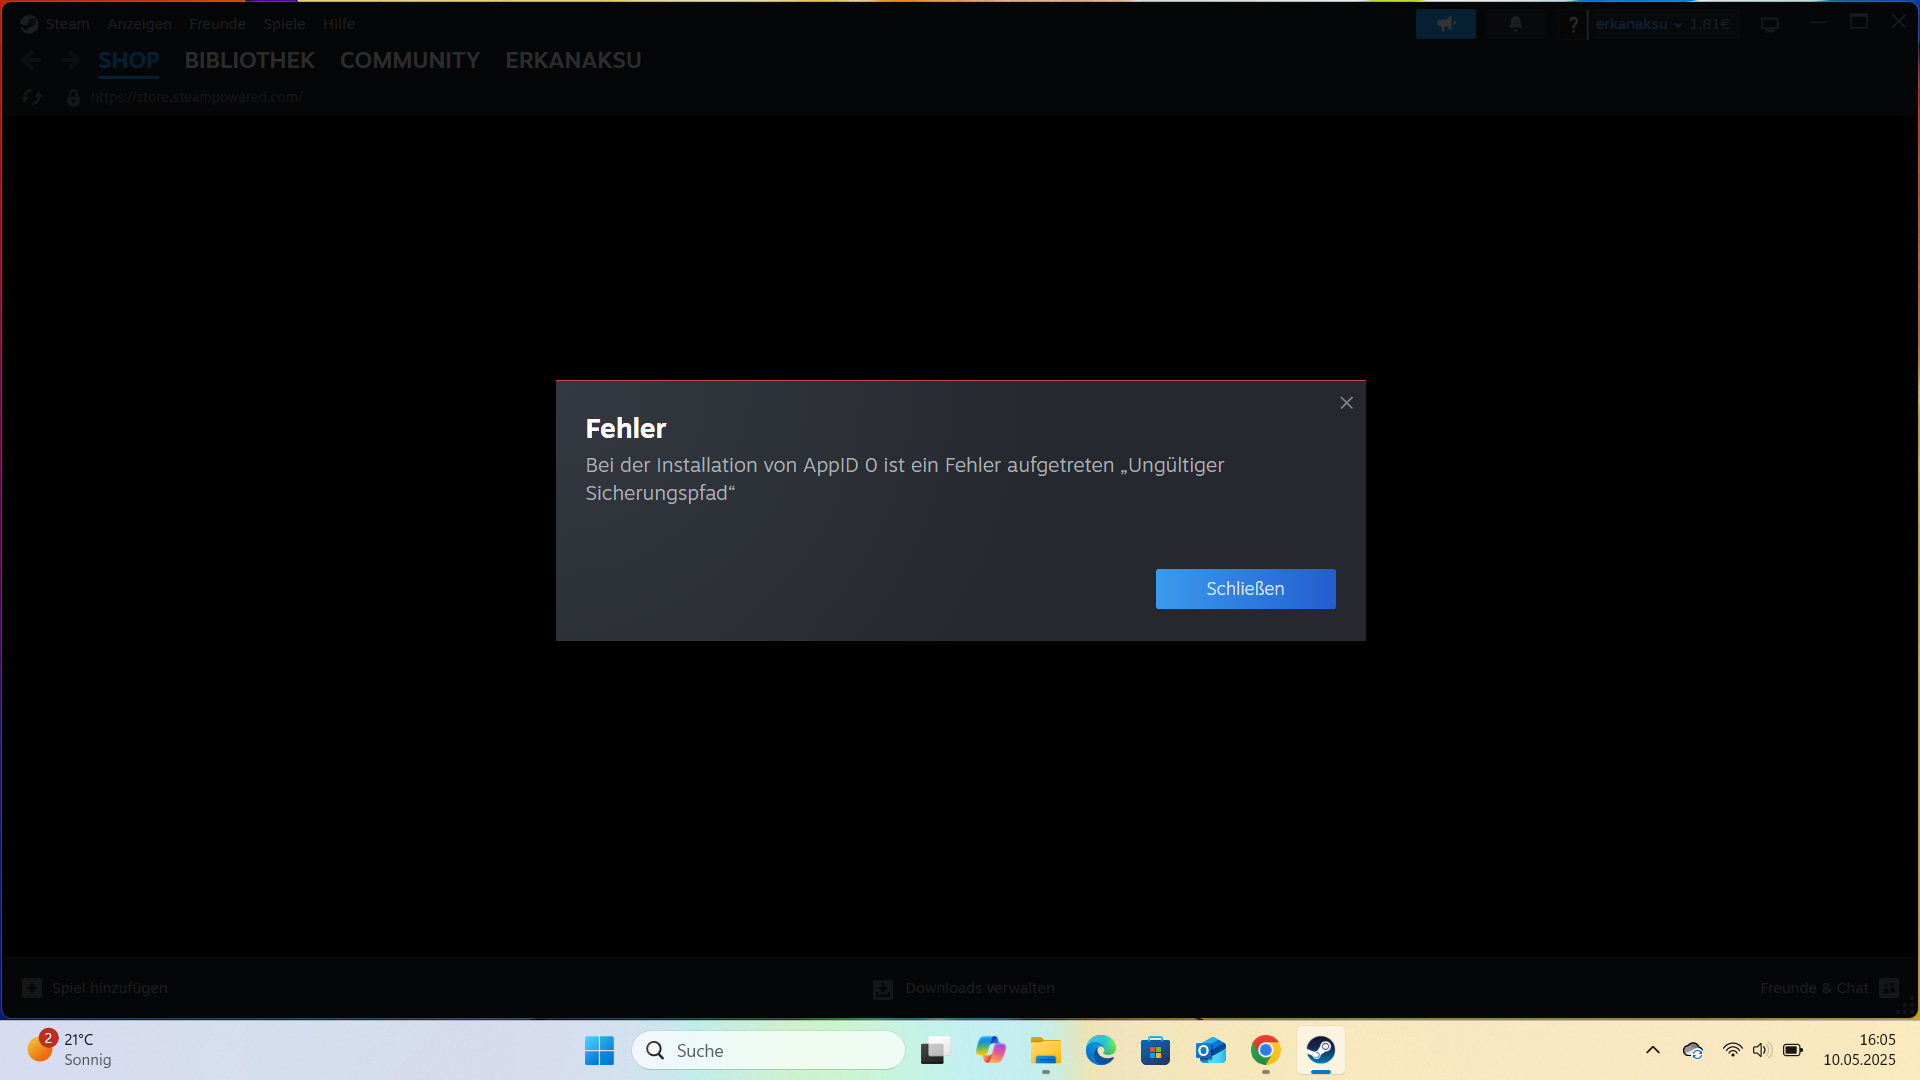Open the Spiele menu

(x=284, y=23)
